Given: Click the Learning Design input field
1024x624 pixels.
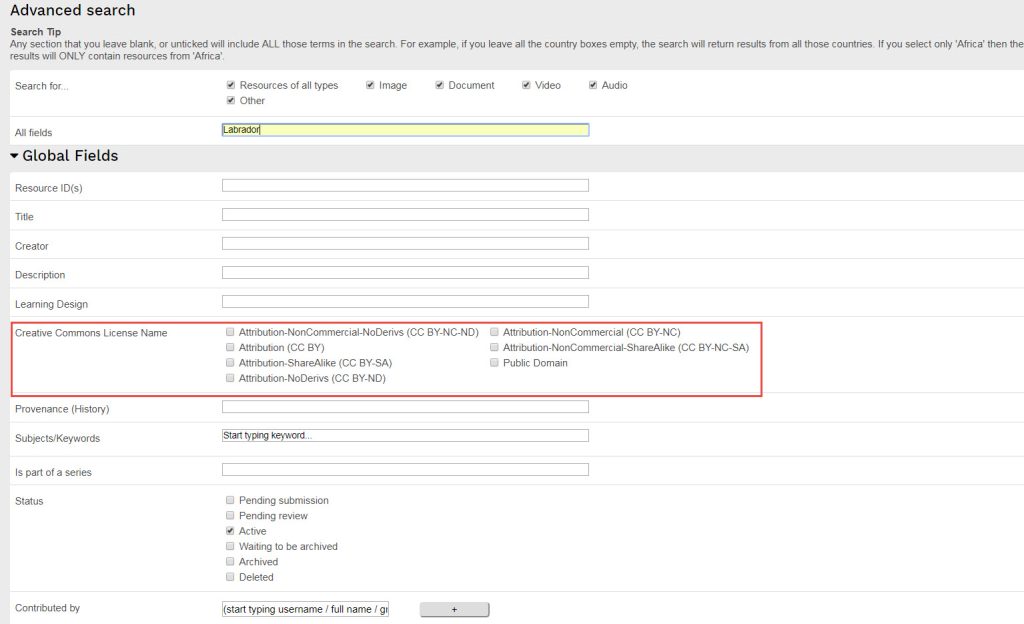Looking at the screenshot, I should tap(405, 302).
